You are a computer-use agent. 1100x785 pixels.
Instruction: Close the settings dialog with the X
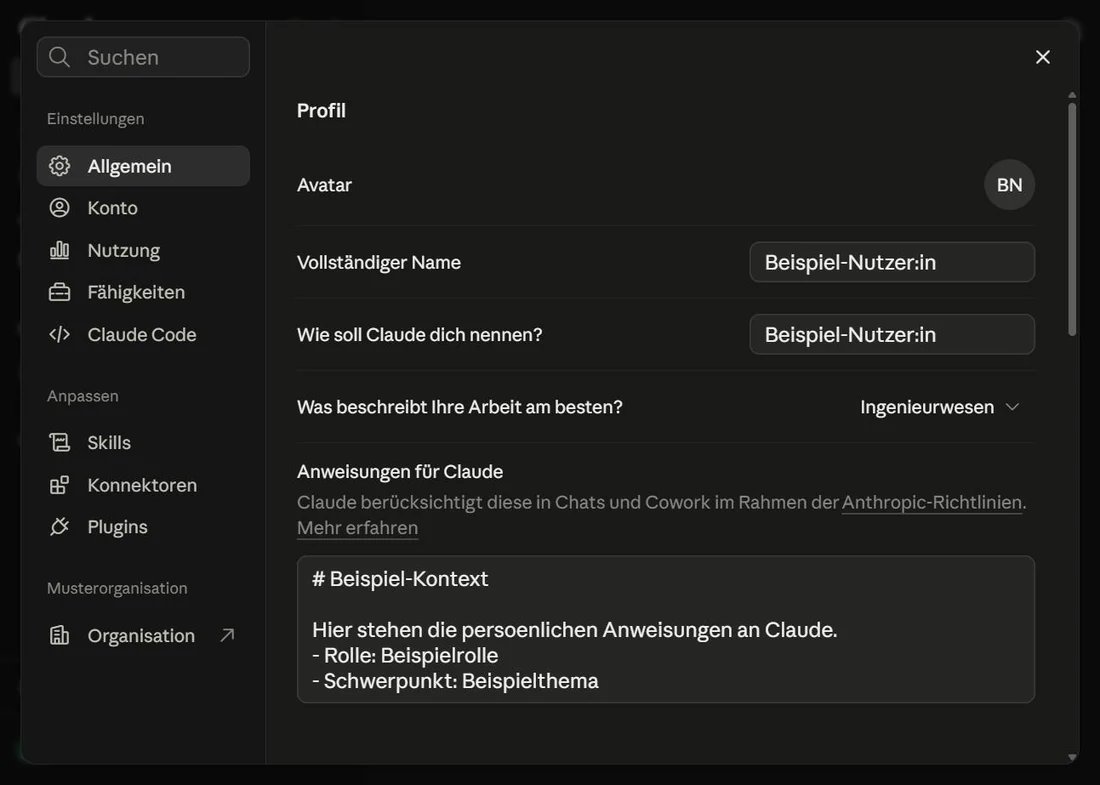coord(1042,57)
